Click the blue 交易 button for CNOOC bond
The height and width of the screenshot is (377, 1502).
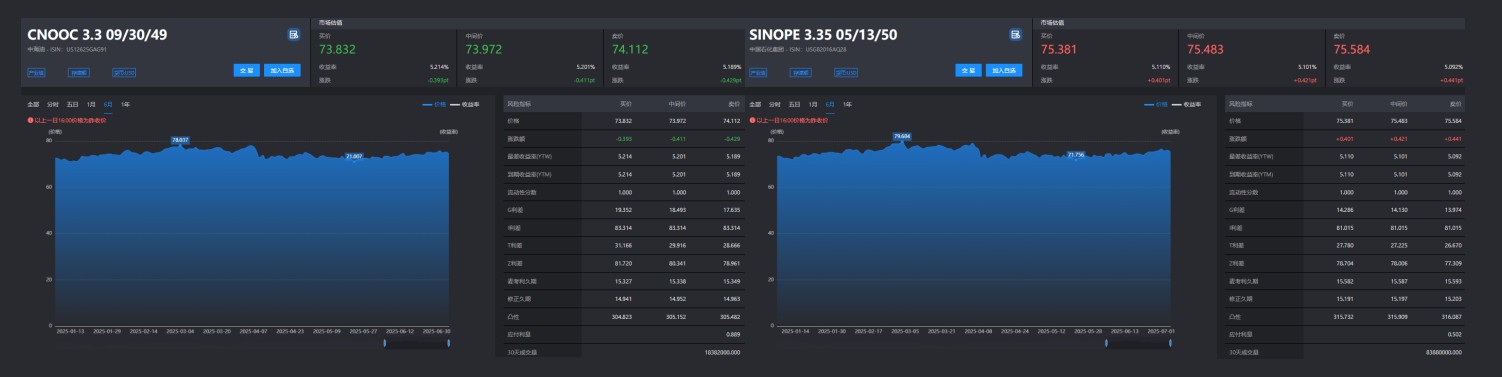coord(247,71)
